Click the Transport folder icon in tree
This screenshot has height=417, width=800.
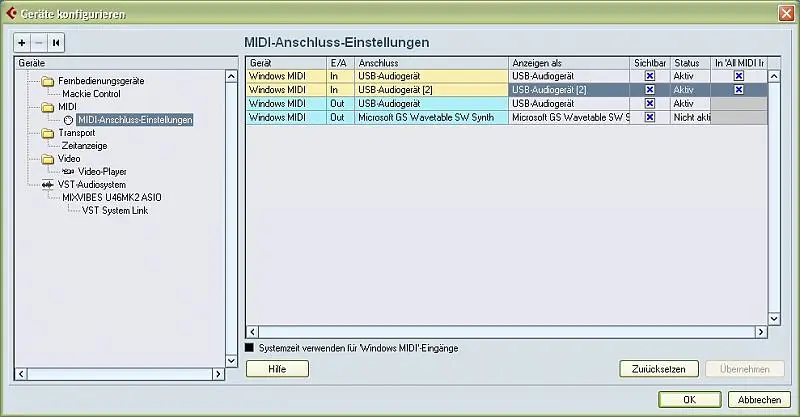(x=47, y=133)
